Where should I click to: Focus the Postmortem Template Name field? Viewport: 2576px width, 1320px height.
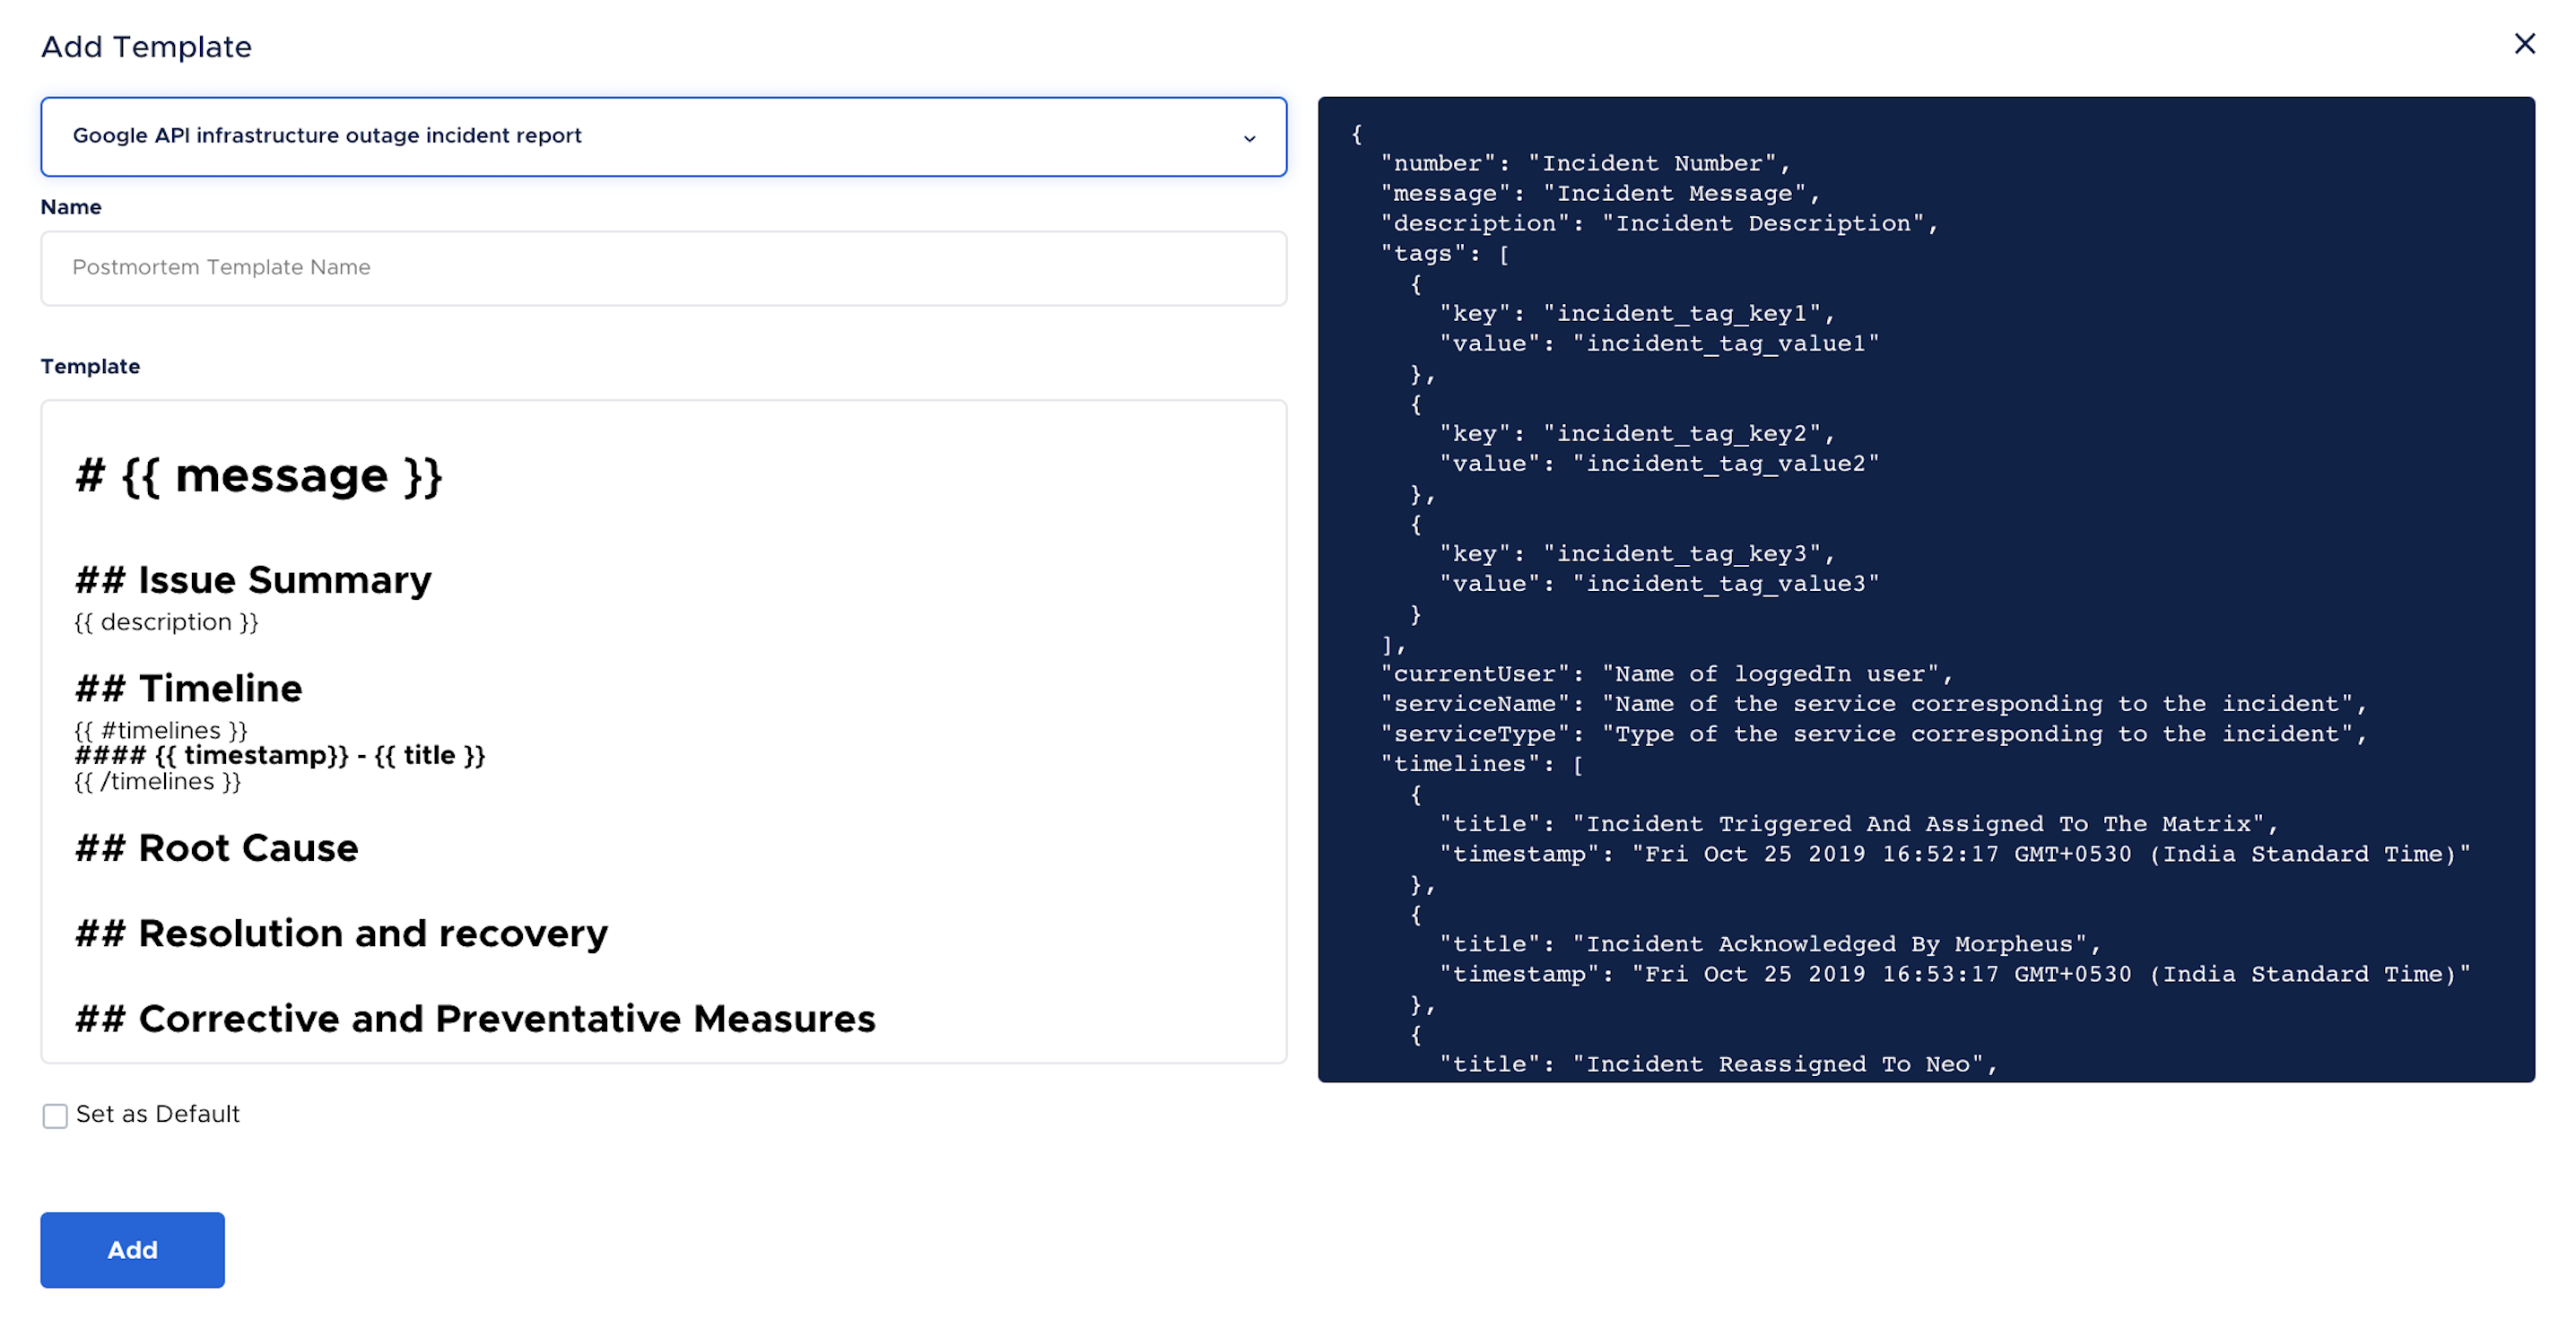[x=662, y=268]
